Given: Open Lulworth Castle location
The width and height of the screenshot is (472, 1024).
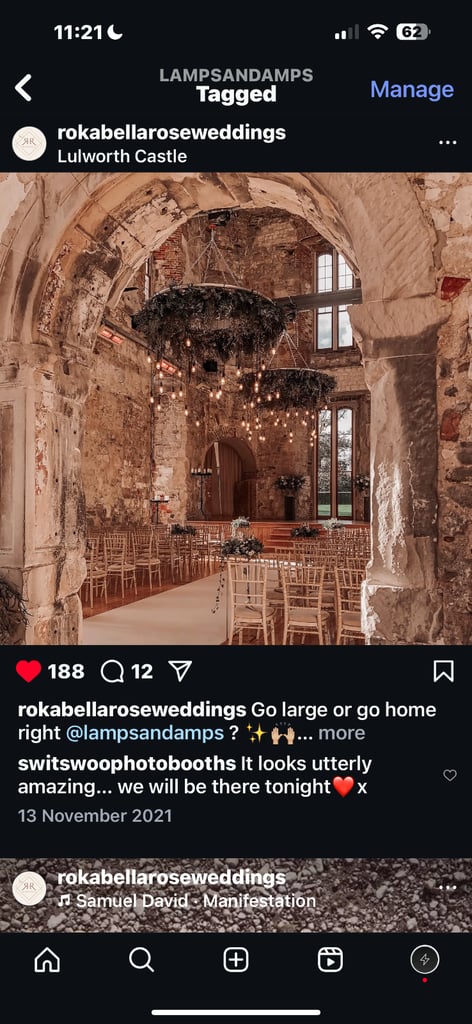Looking at the screenshot, I should click(122, 156).
